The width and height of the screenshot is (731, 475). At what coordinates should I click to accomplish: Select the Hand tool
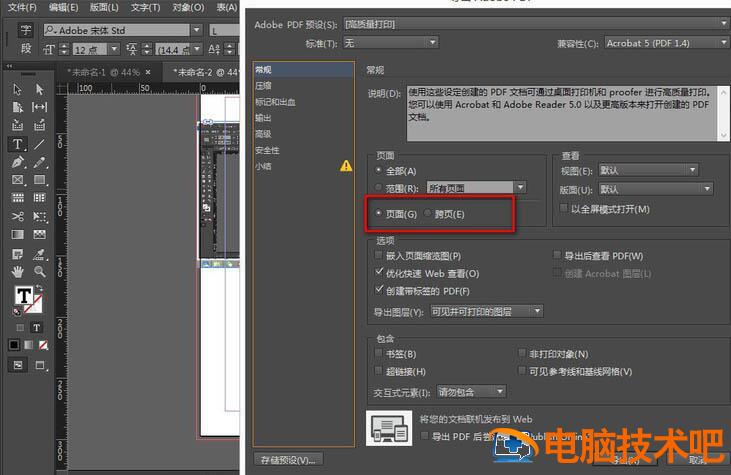(x=17, y=271)
